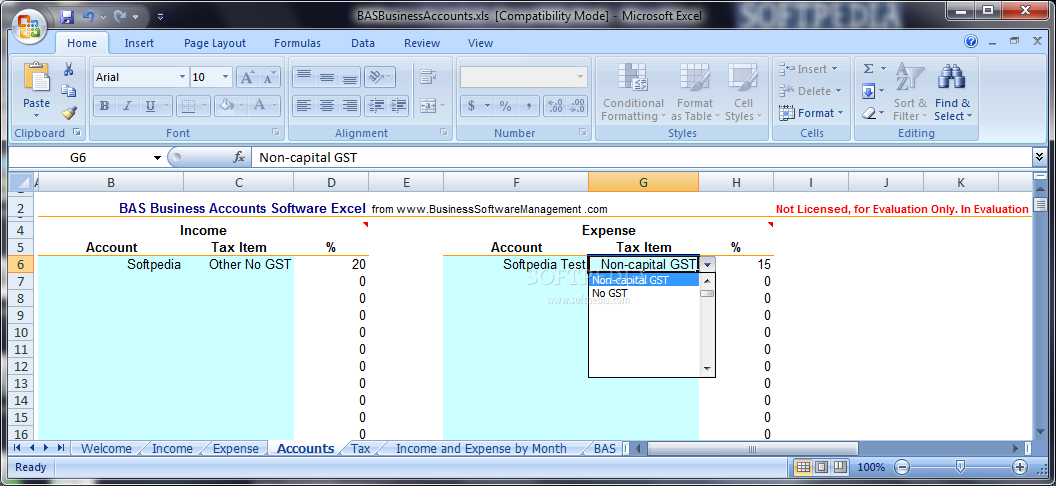The image size is (1056, 486).
Task: Switch to Page Layout view
Action: point(821,467)
